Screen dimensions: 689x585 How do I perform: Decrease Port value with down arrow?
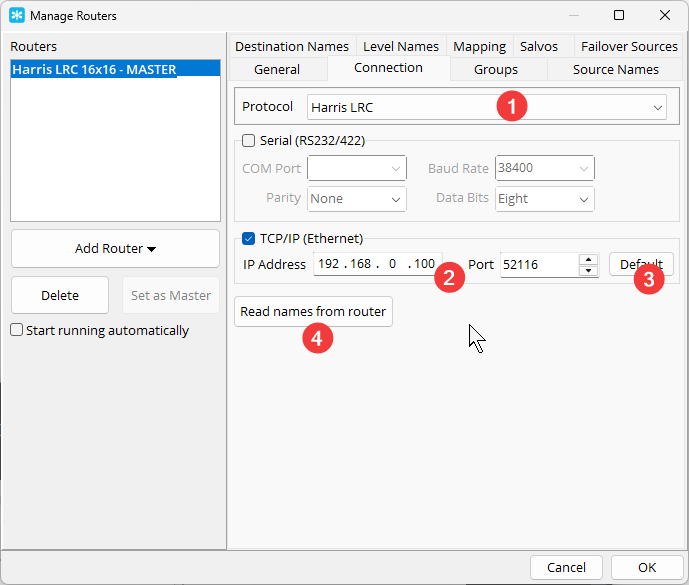(588, 270)
